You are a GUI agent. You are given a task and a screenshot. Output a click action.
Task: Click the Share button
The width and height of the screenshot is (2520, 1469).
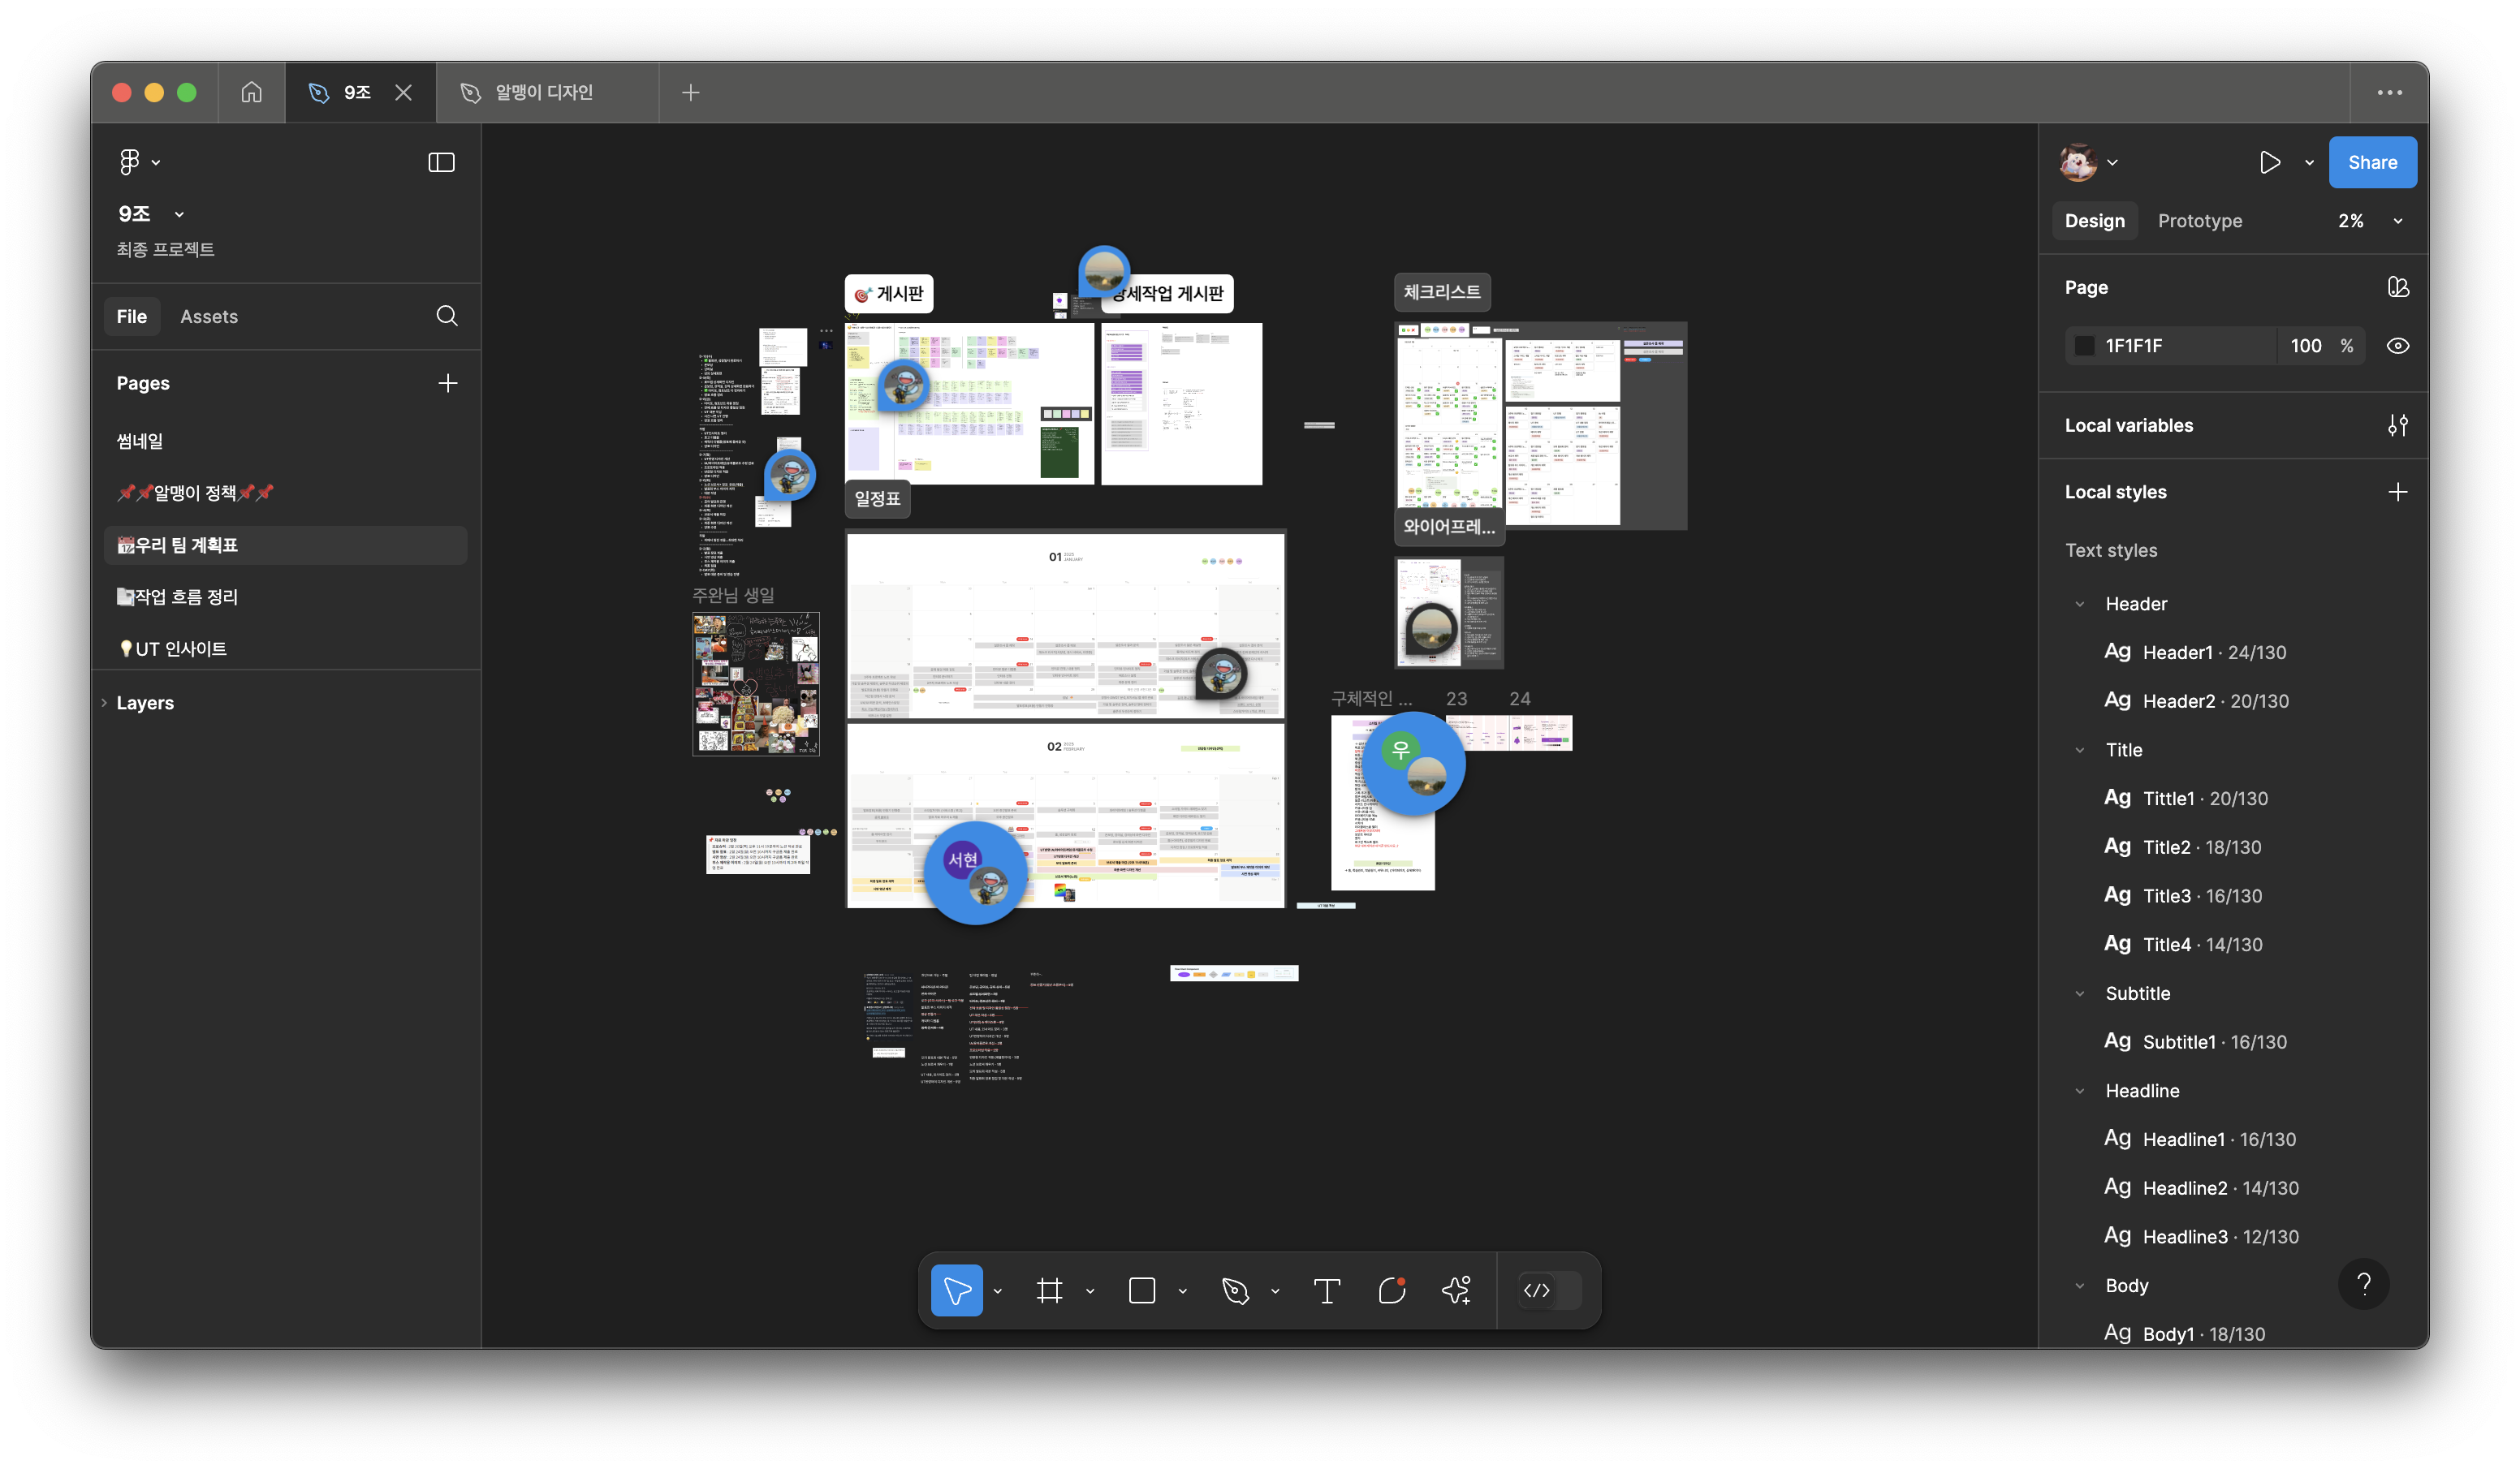(x=2372, y=162)
